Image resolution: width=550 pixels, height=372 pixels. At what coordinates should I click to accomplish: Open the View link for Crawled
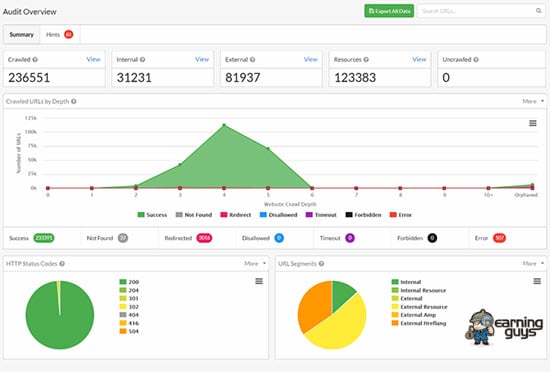coord(93,59)
